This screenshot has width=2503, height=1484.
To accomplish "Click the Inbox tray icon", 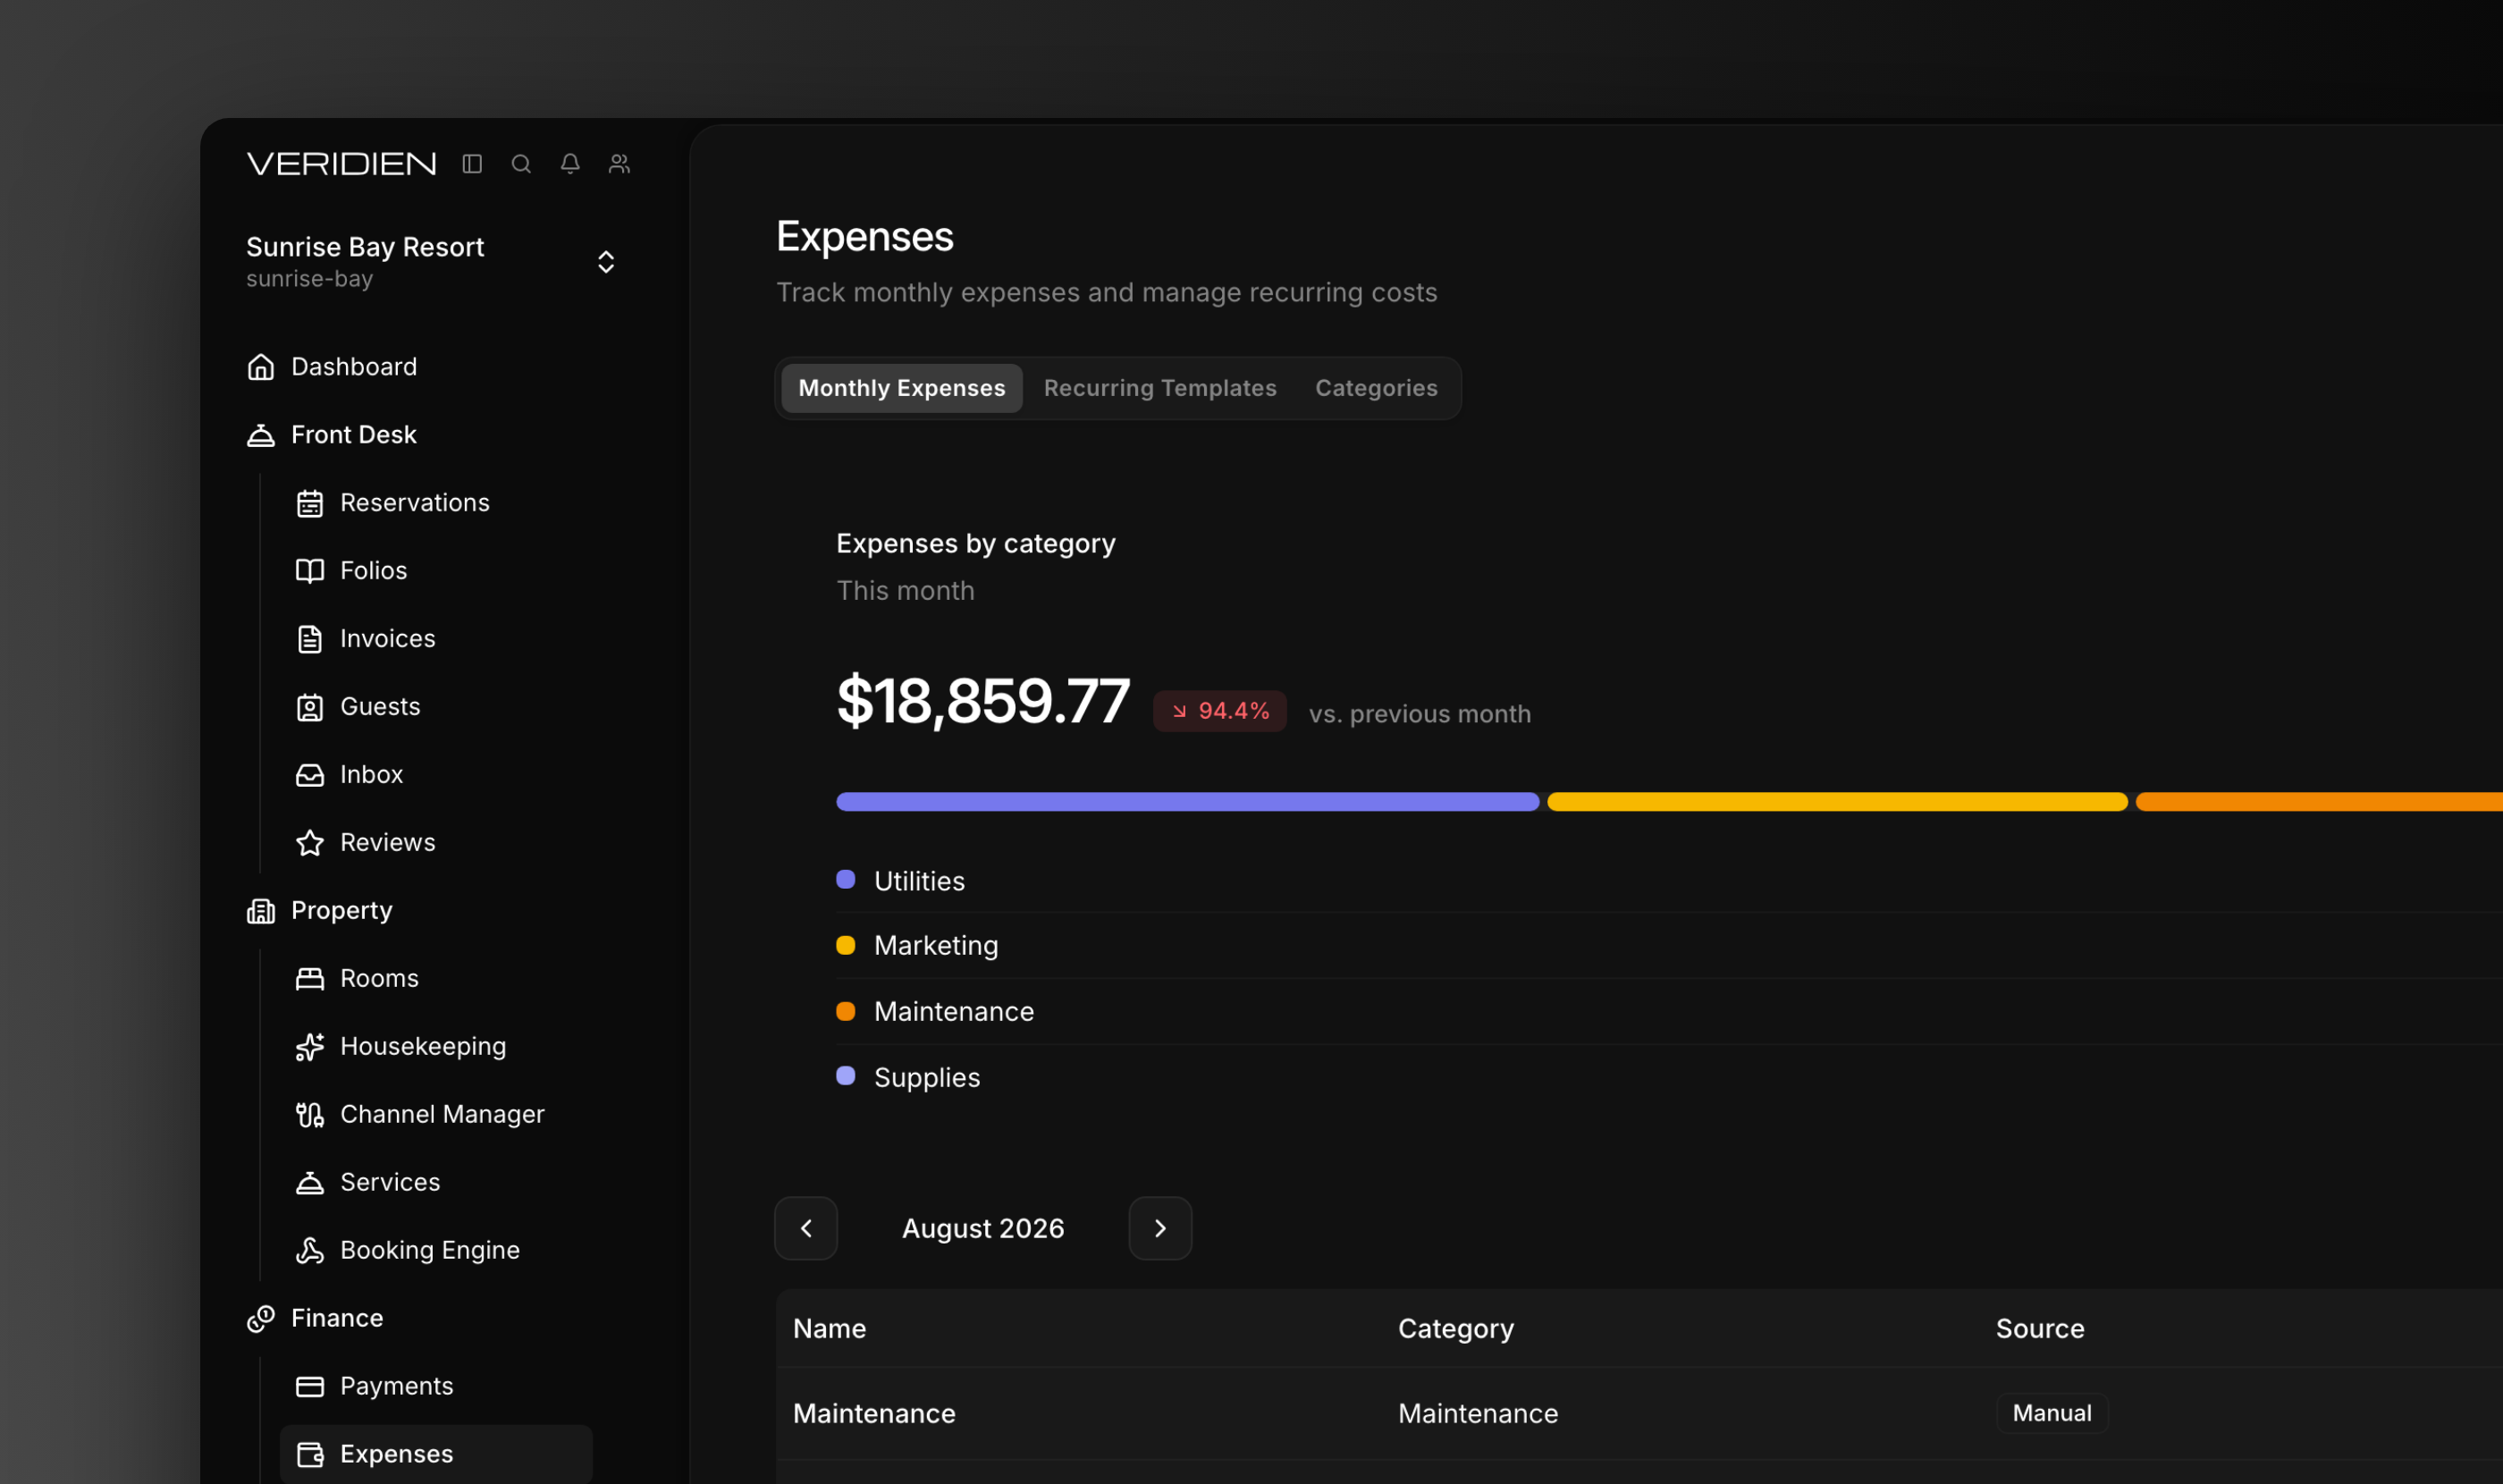I will click(x=309, y=775).
